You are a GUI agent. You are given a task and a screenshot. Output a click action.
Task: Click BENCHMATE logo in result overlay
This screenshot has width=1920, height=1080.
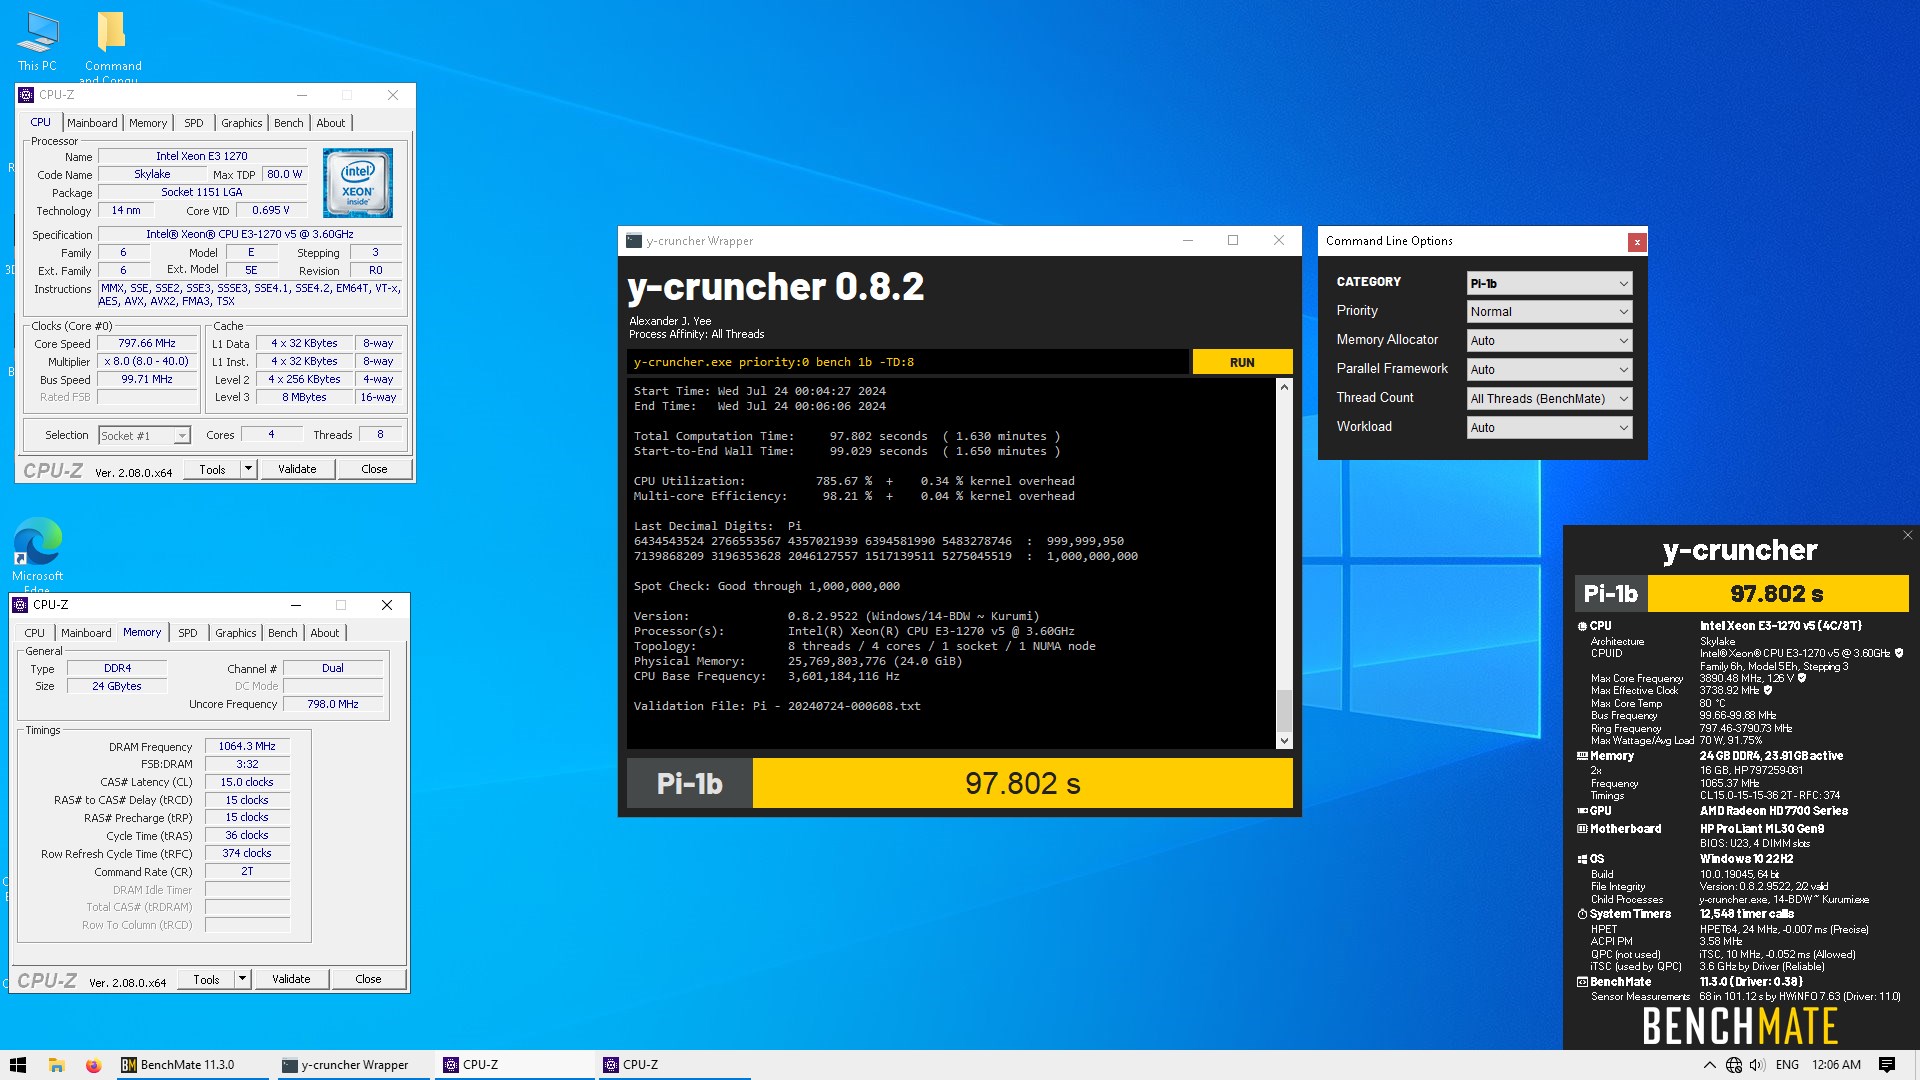click(1740, 1026)
